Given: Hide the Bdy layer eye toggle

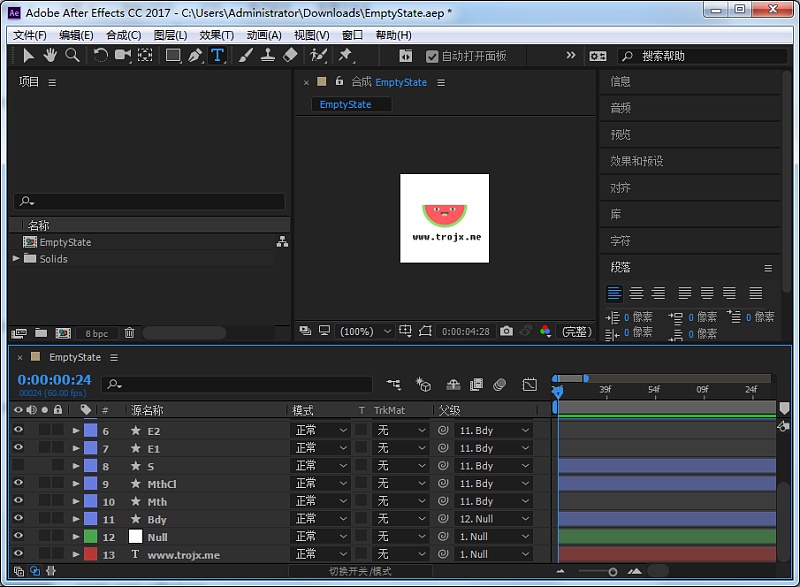Looking at the screenshot, I should pyautogui.click(x=18, y=518).
